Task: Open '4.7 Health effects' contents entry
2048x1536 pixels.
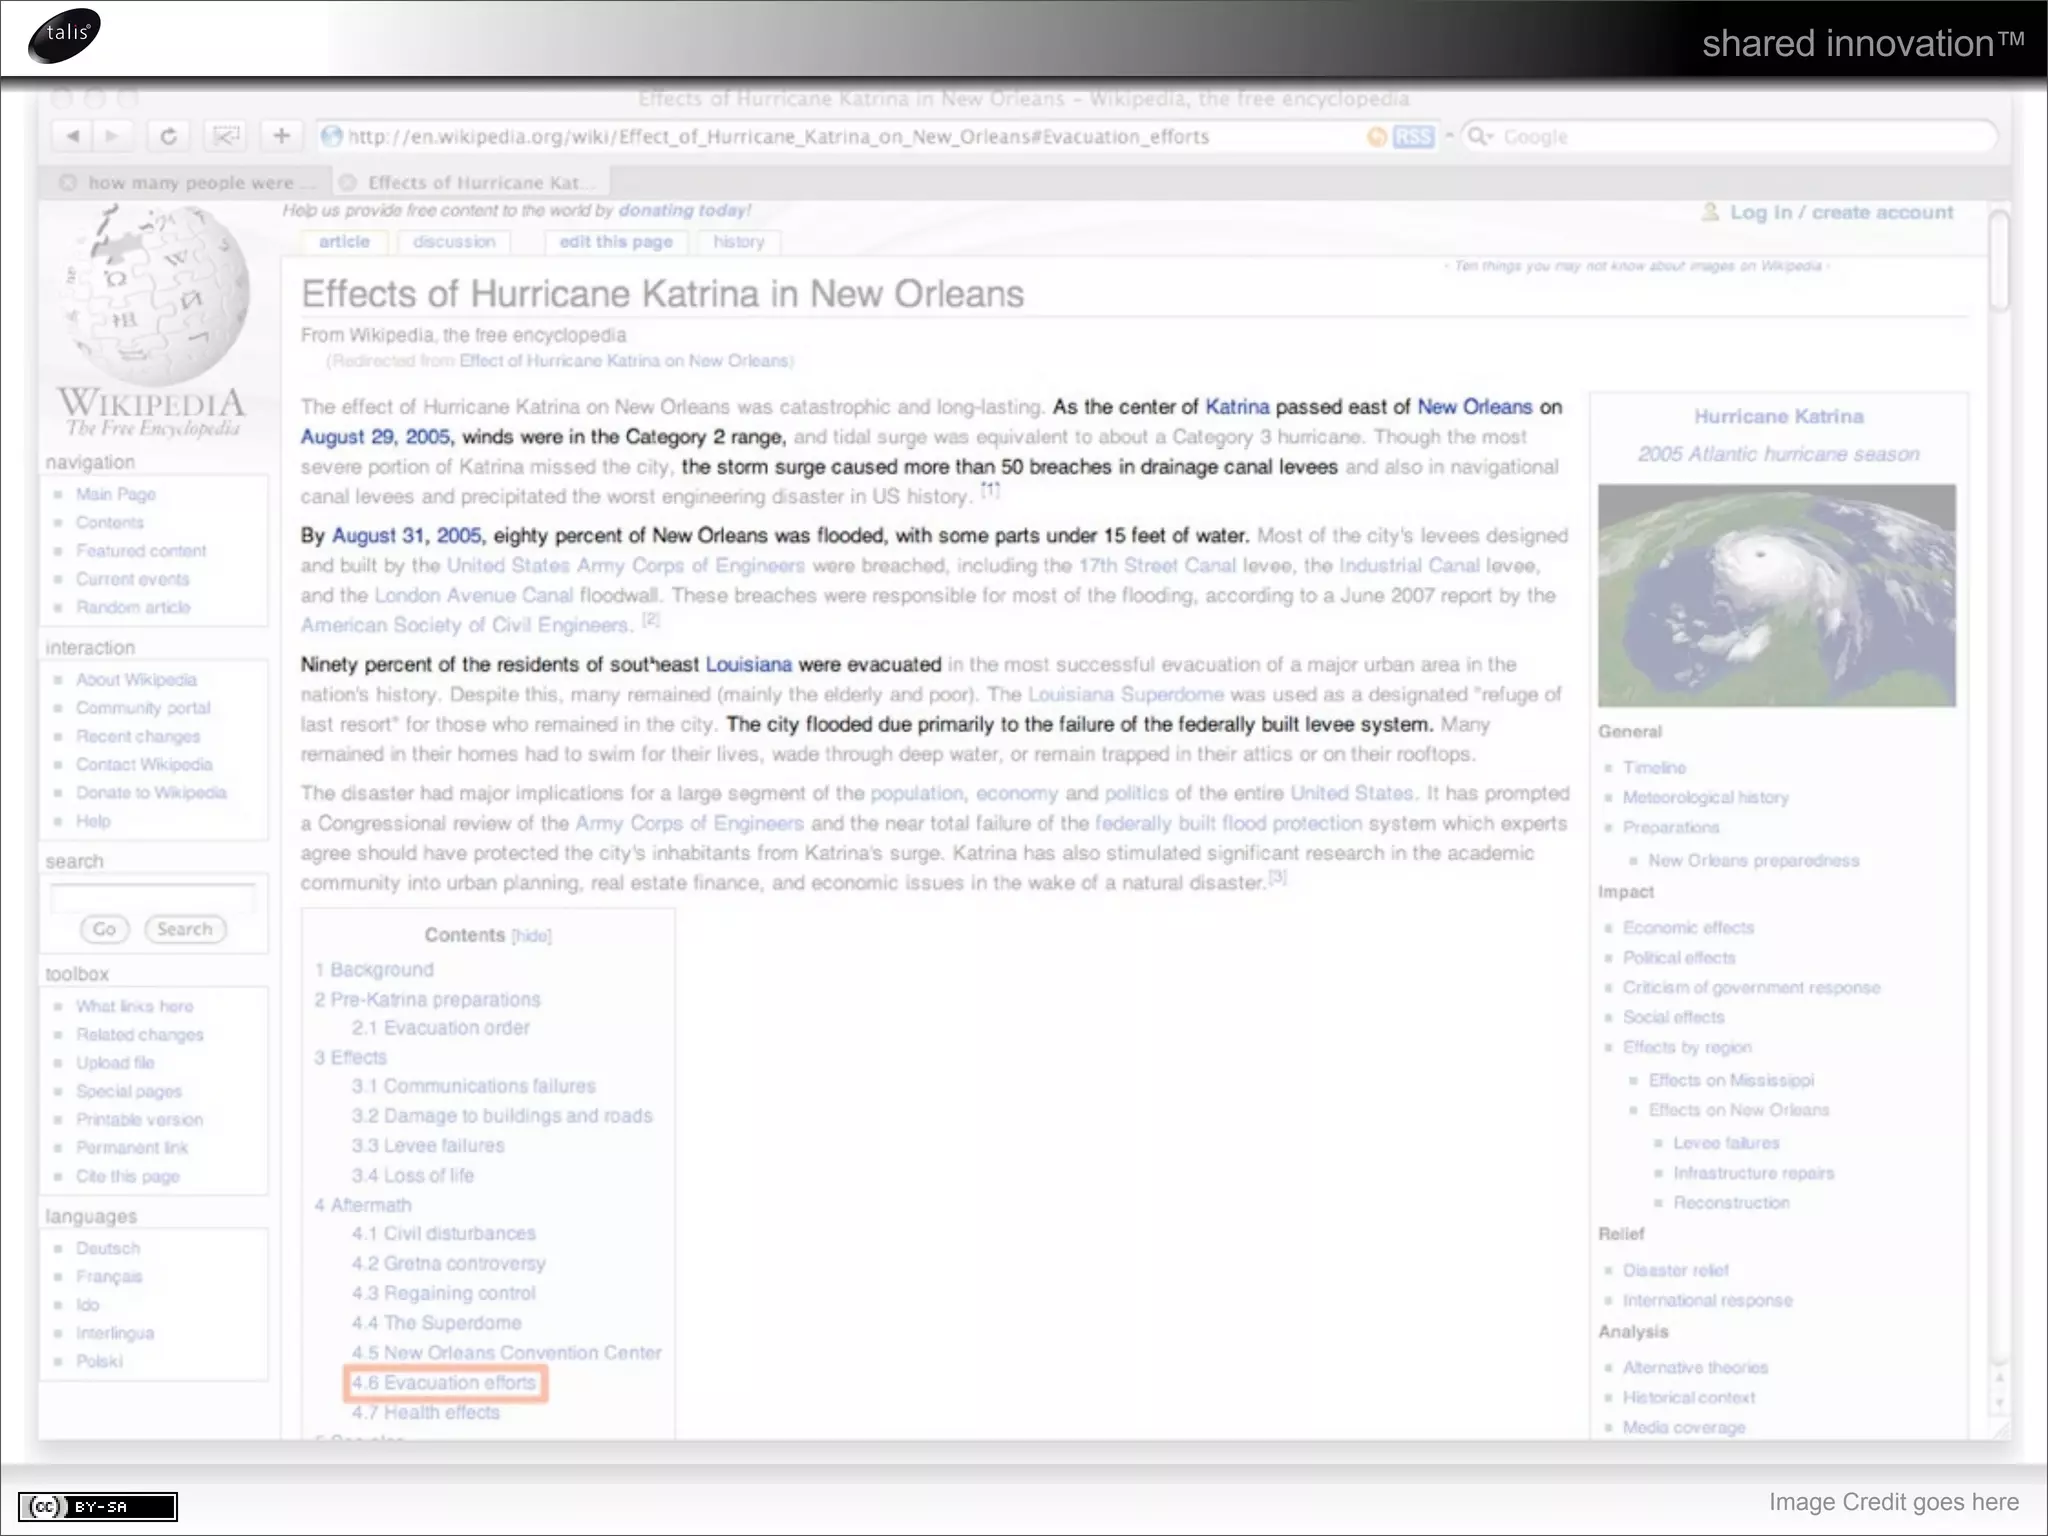Action: 425,1413
